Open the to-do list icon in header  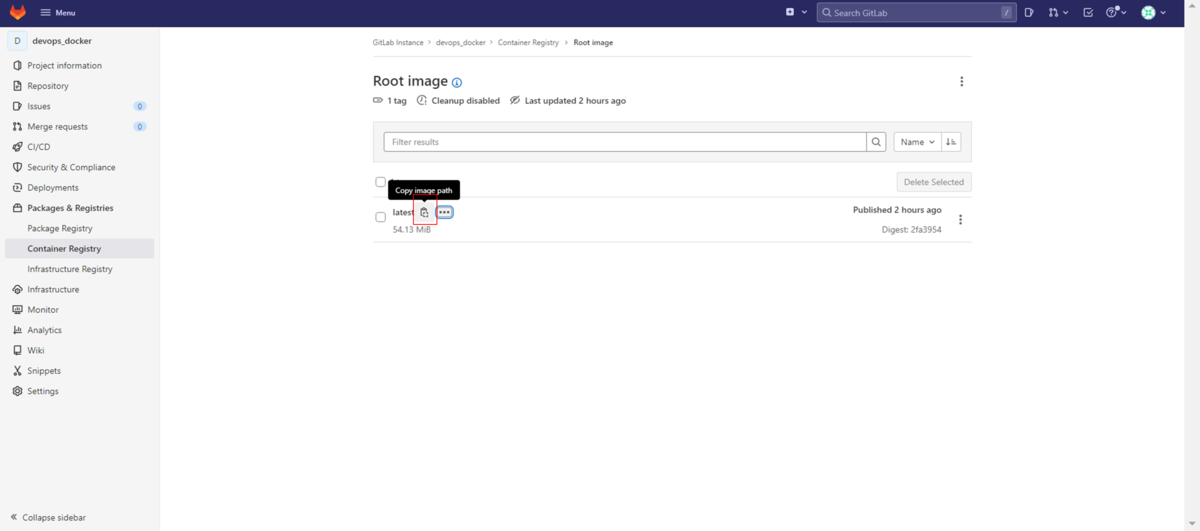click(1088, 13)
